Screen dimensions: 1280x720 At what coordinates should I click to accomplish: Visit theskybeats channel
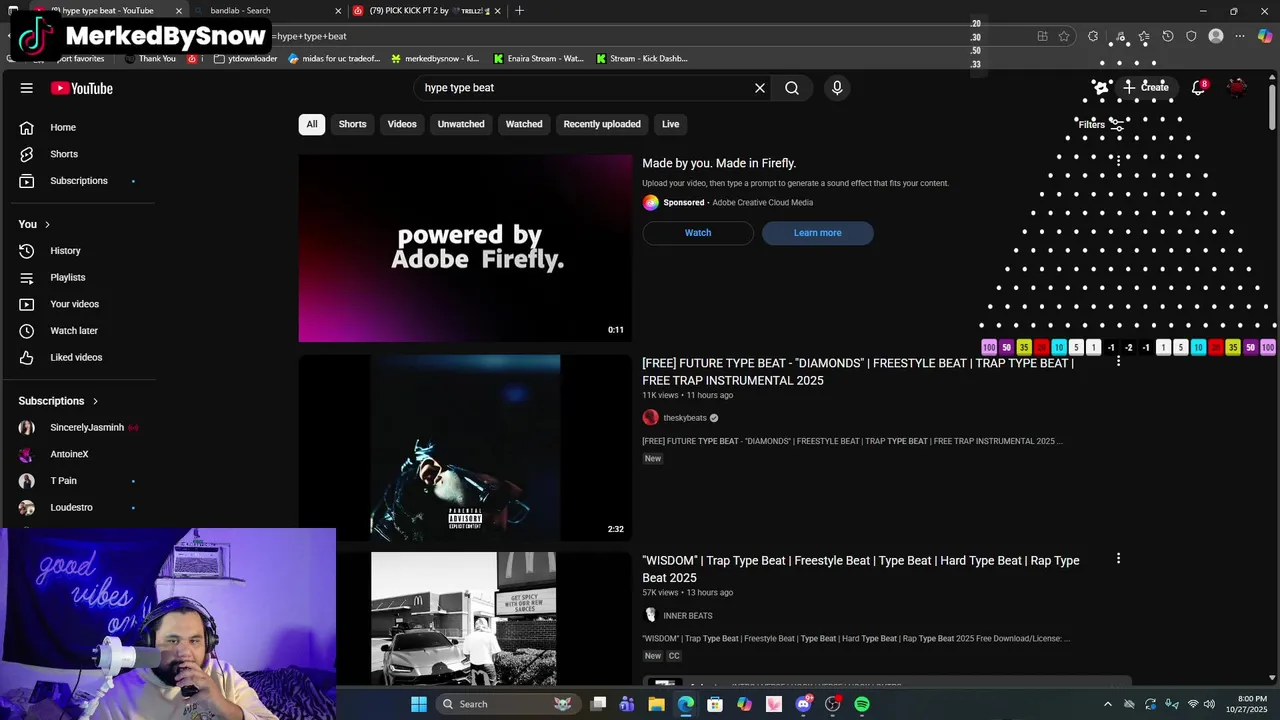(685, 418)
